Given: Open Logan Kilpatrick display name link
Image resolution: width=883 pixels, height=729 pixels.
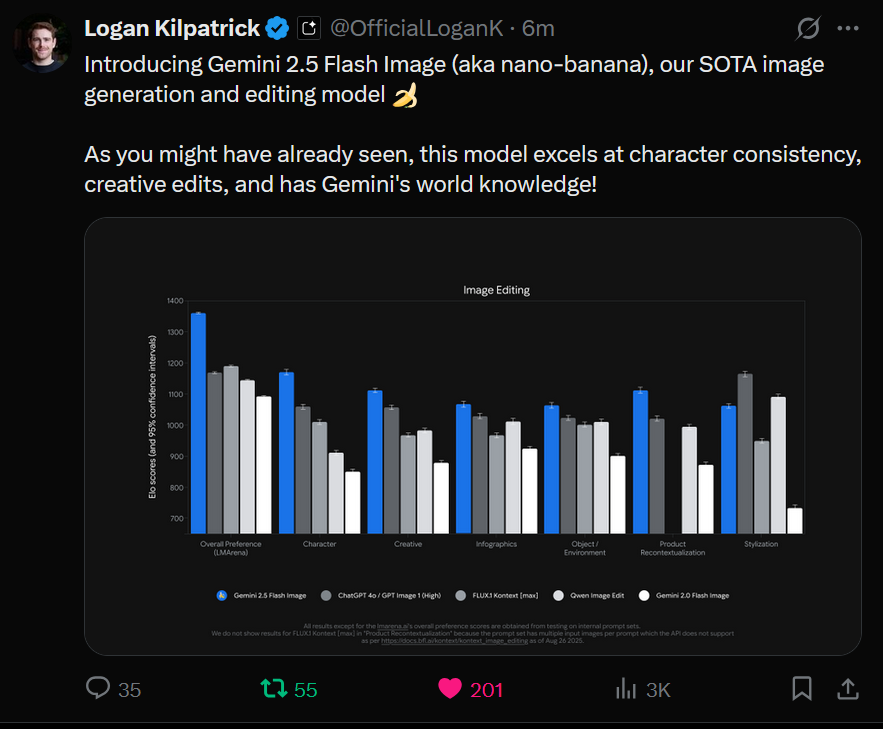Looking at the screenshot, I should coord(172,29).
